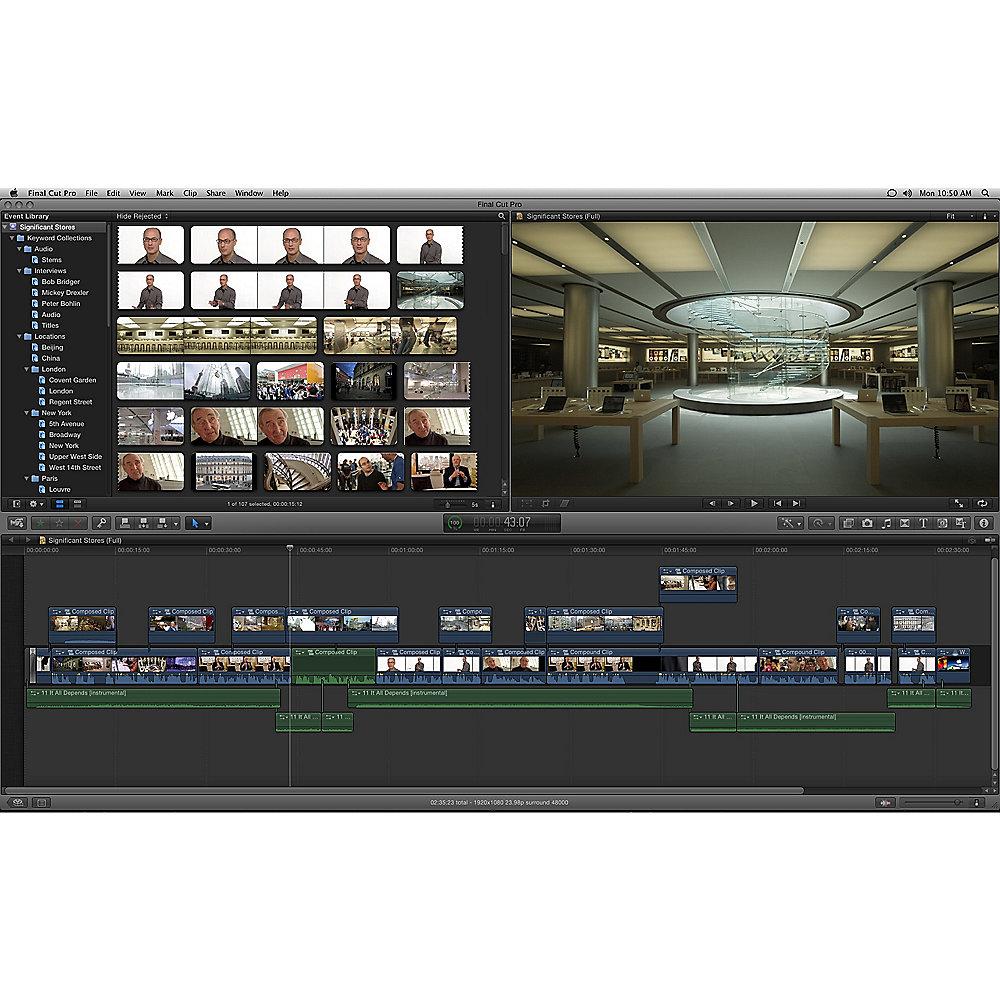The width and height of the screenshot is (1000, 1000).
Task: Open the Share menu
Action: (x=216, y=193)
